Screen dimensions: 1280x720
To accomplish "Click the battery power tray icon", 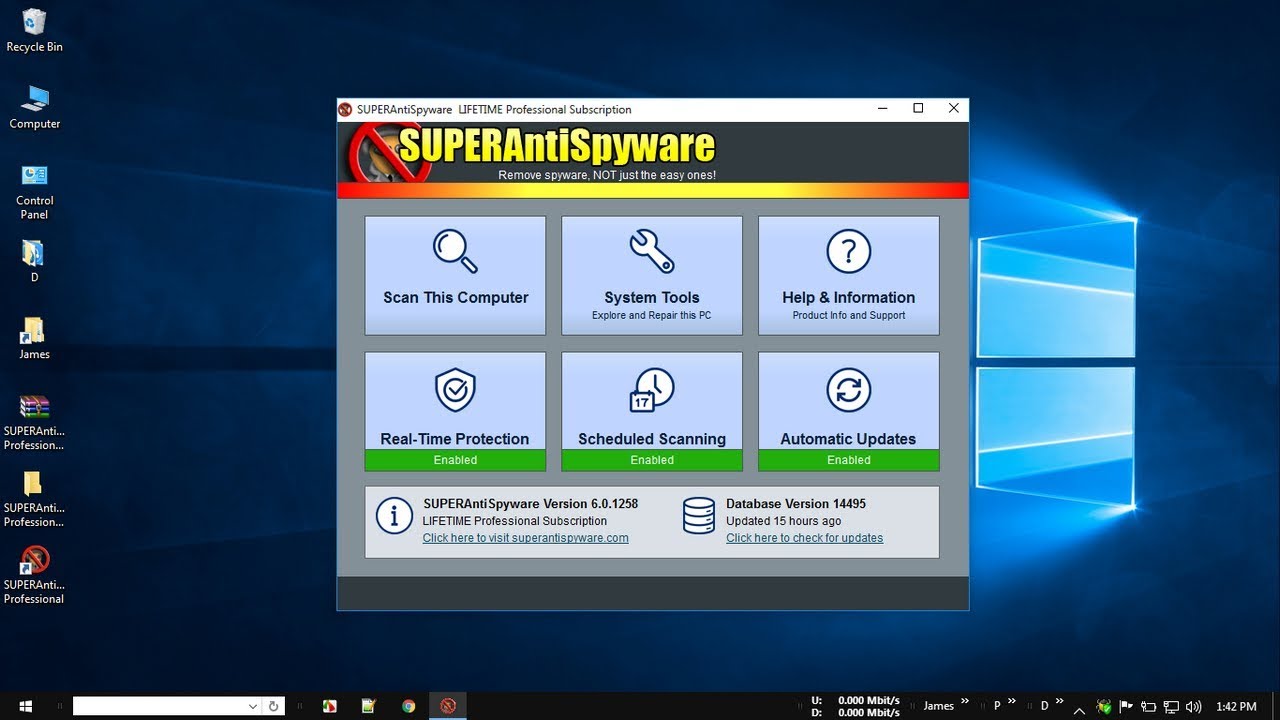I will tap(1148, 707).
